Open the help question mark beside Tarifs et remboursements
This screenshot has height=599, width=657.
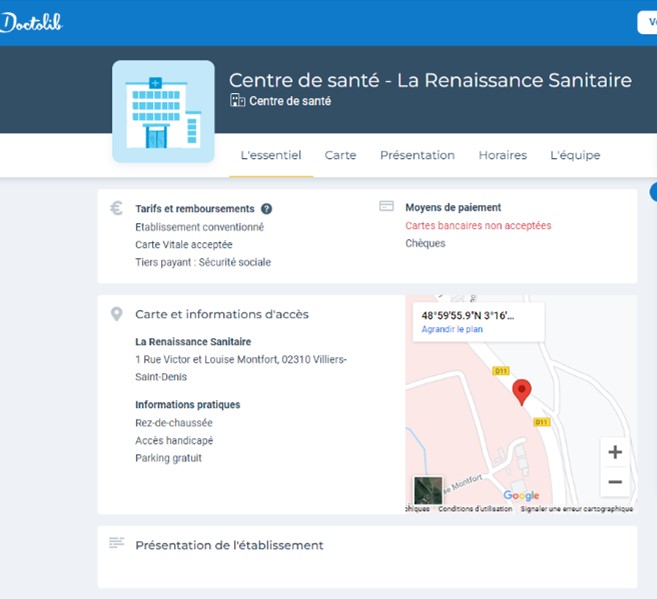point(266,209)
